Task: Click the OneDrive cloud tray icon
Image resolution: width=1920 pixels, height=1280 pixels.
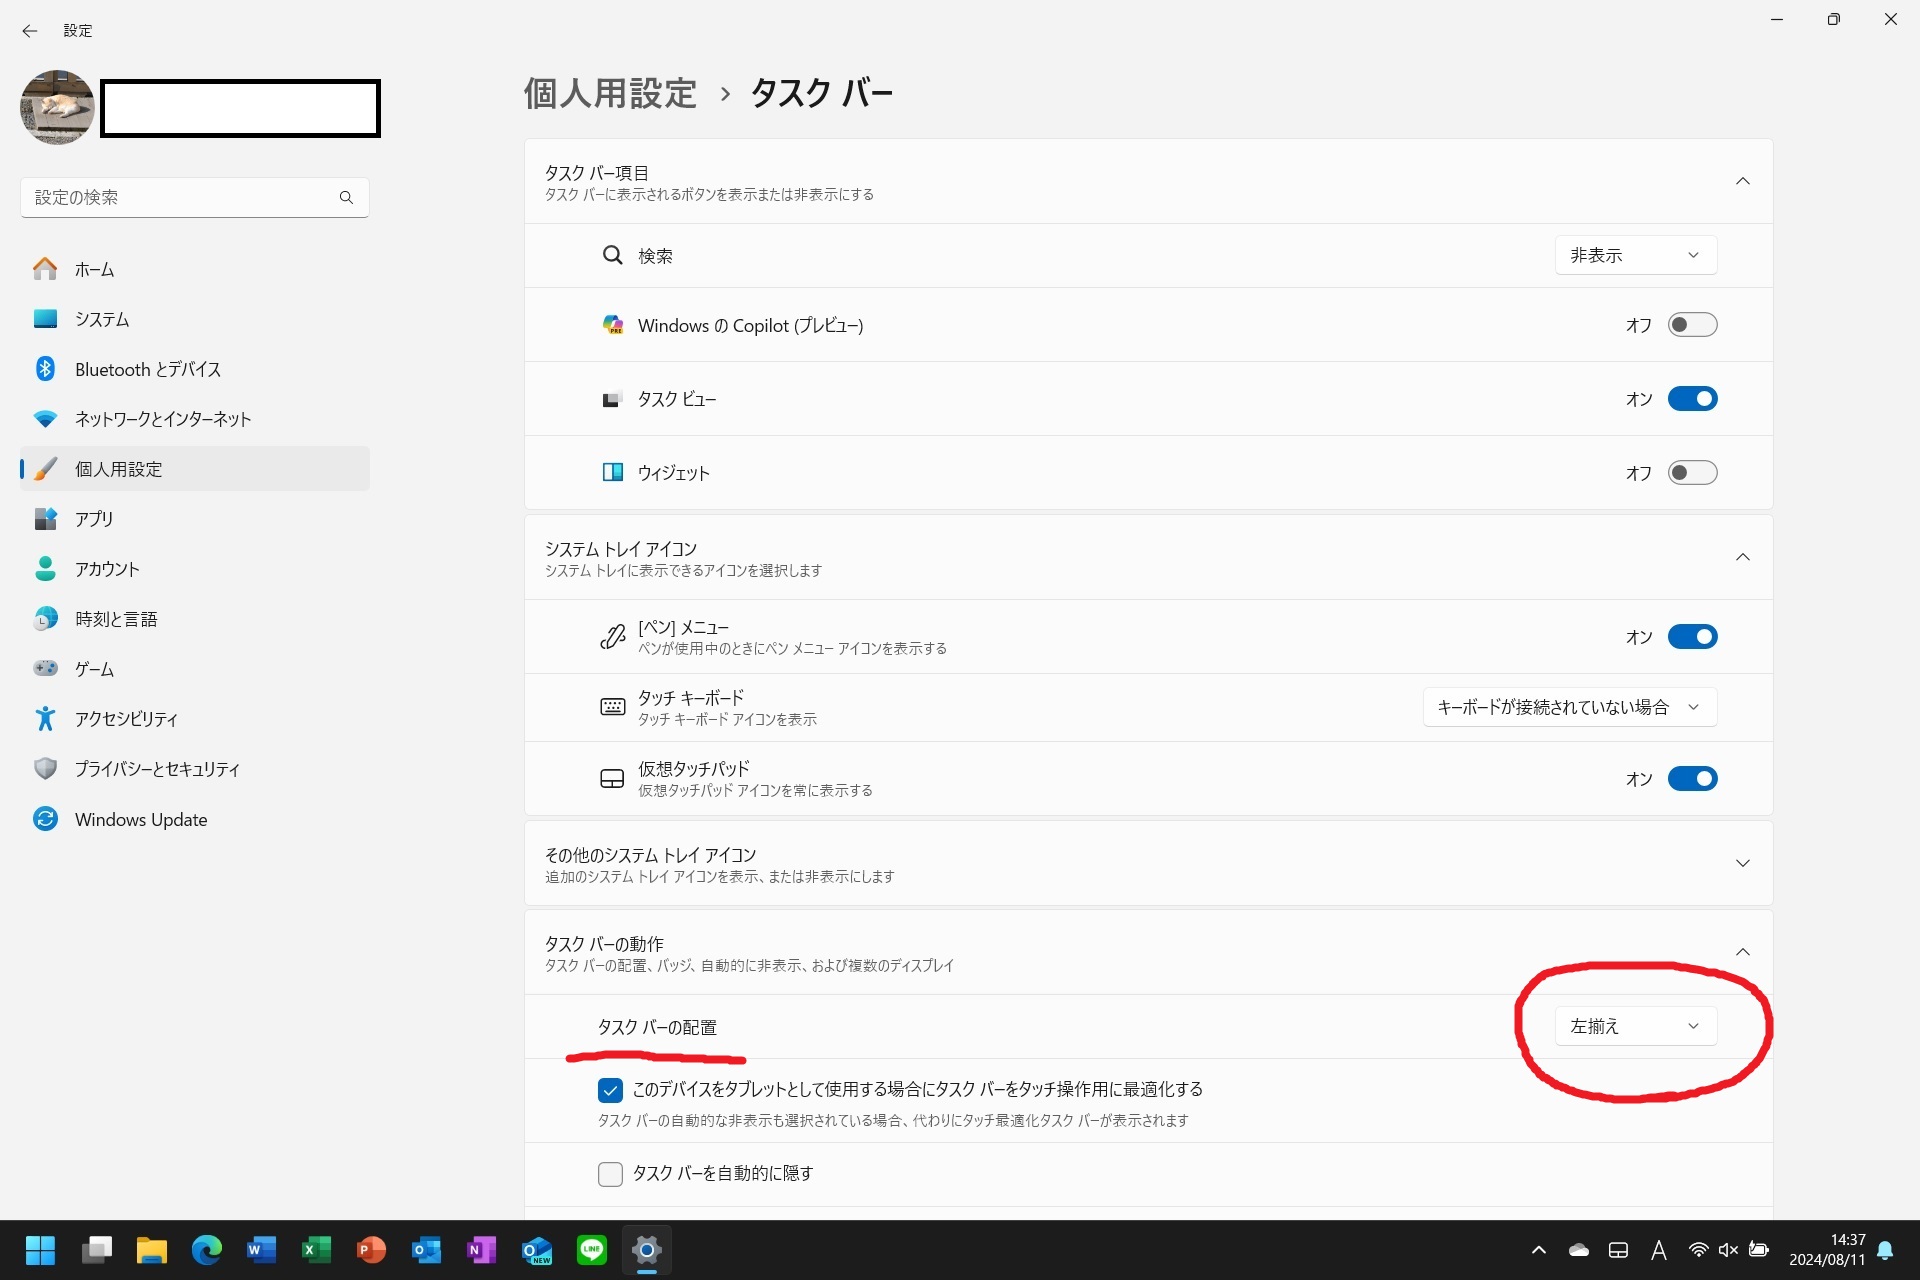Action: point(1579,1250)
